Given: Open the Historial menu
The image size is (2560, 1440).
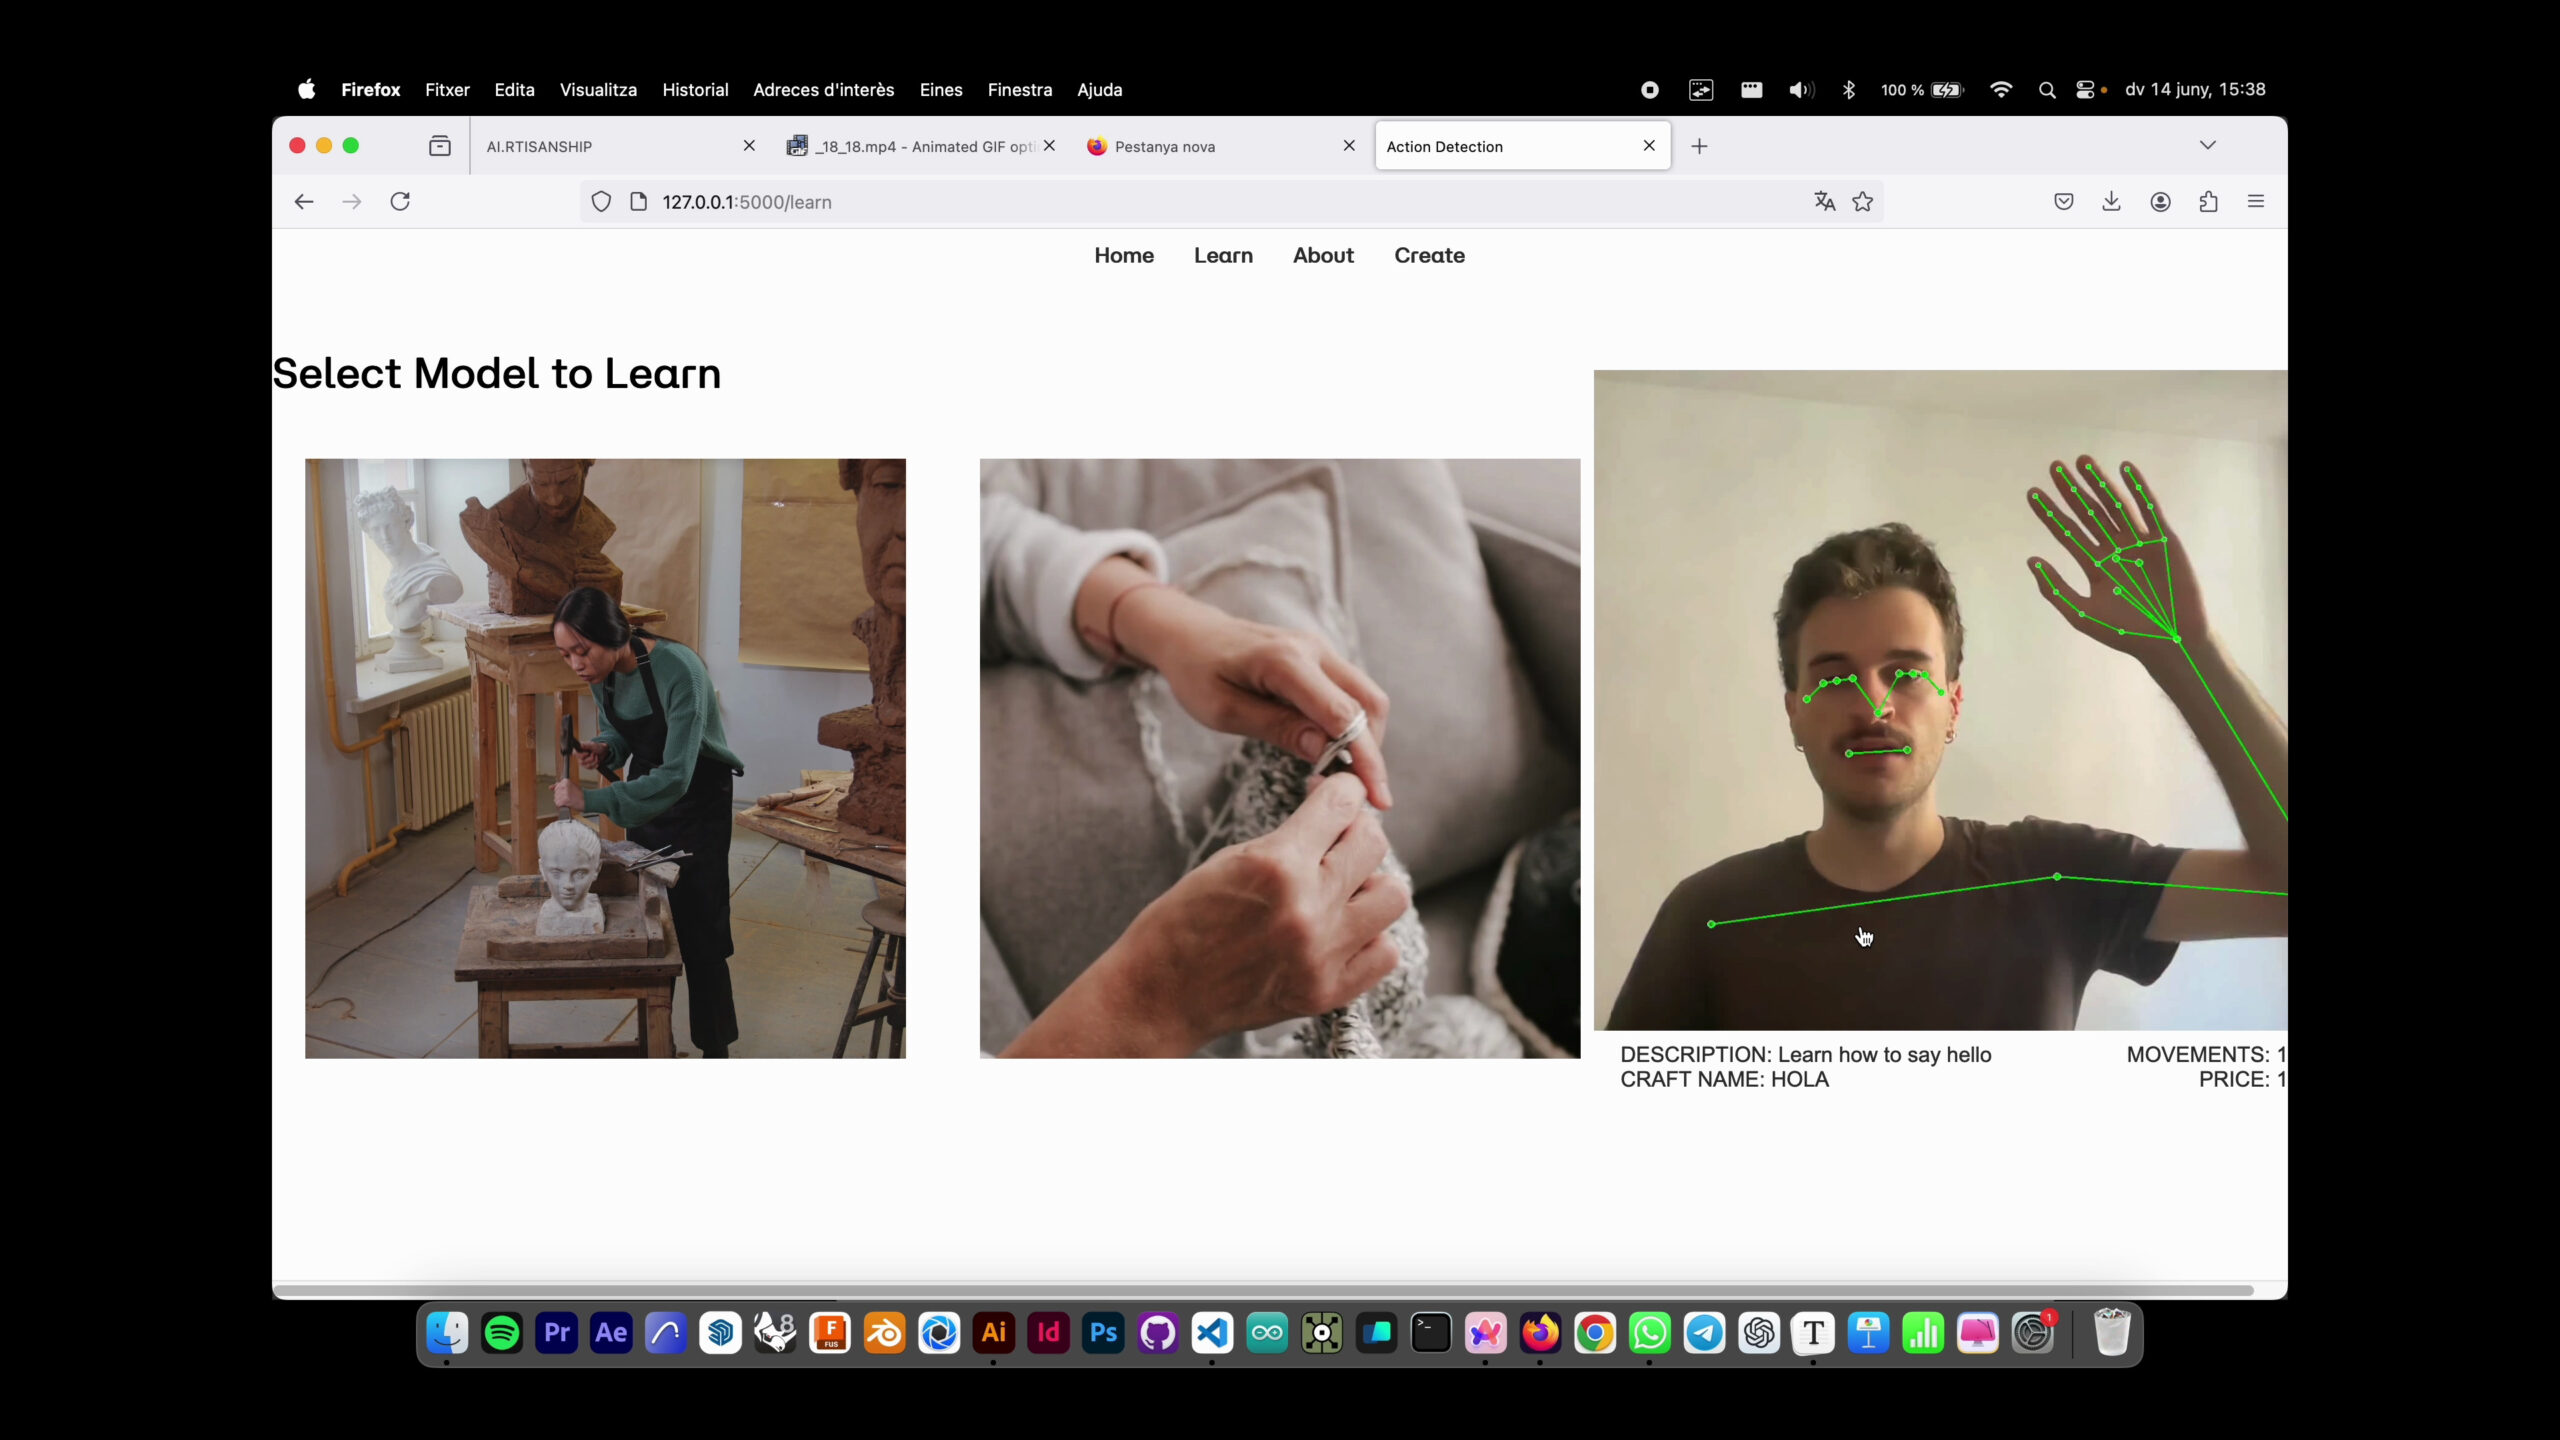Looking at the screenshot, I should 695,90.
